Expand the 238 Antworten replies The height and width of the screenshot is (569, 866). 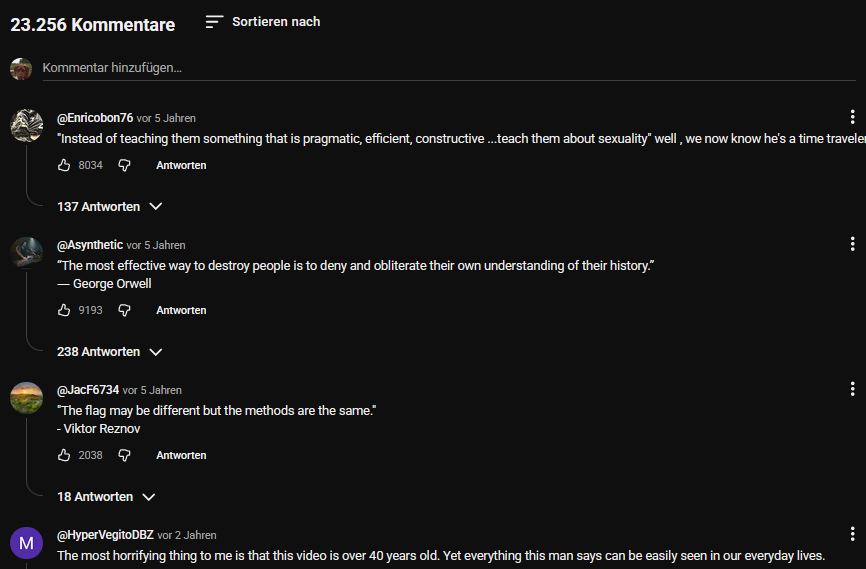coord(109,351)
